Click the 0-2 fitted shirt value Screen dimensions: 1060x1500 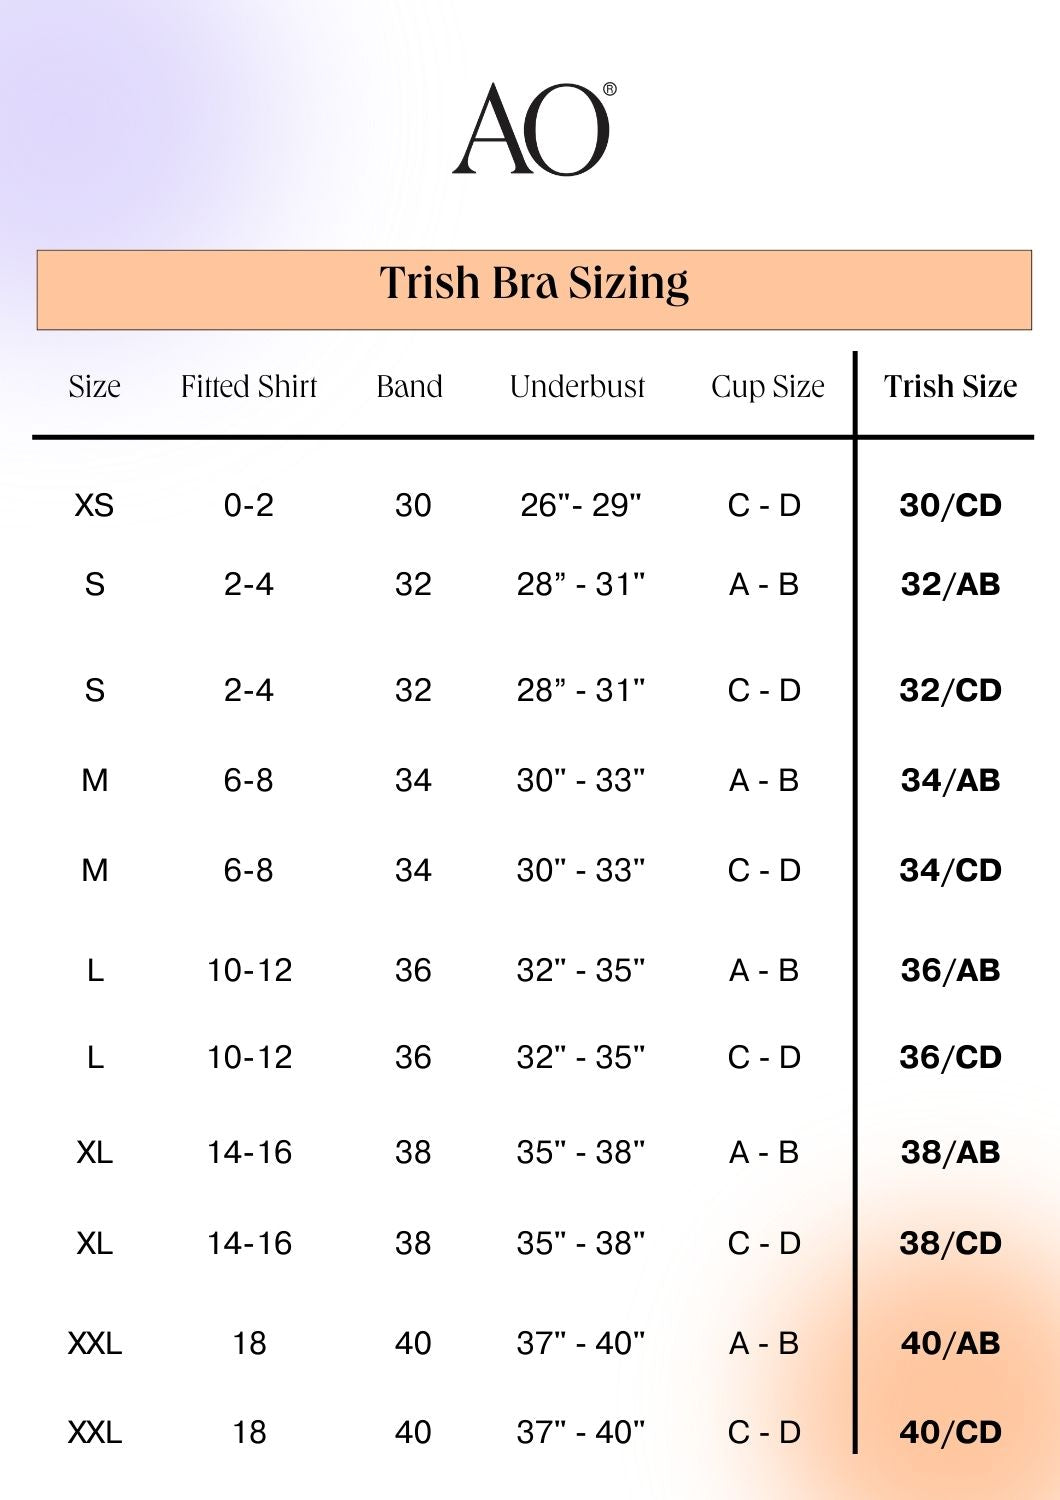pyautogui.click(x=248, y=505)
